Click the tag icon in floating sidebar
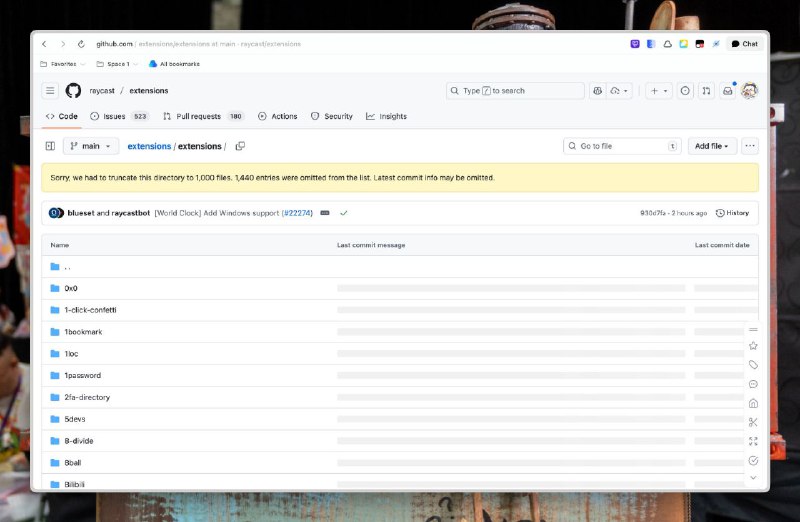 (x=753, y=365)
